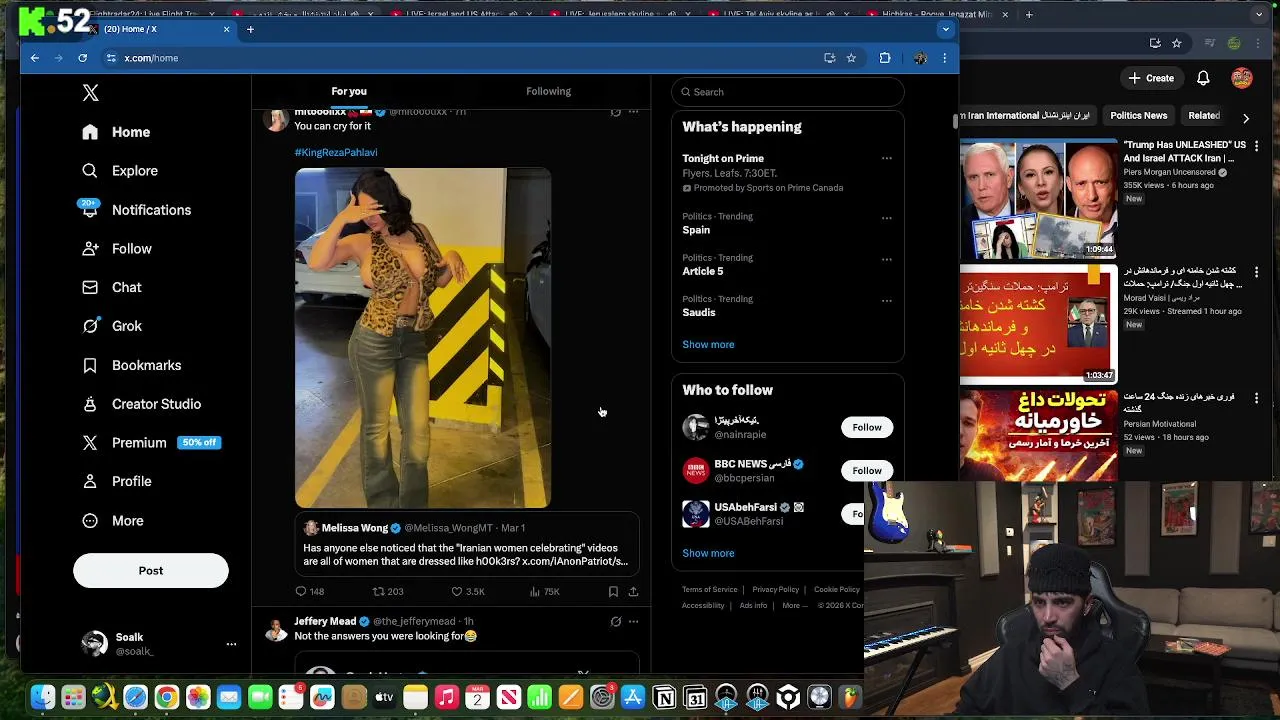Open menu for the Piers Morgan video

[1257, 146]
